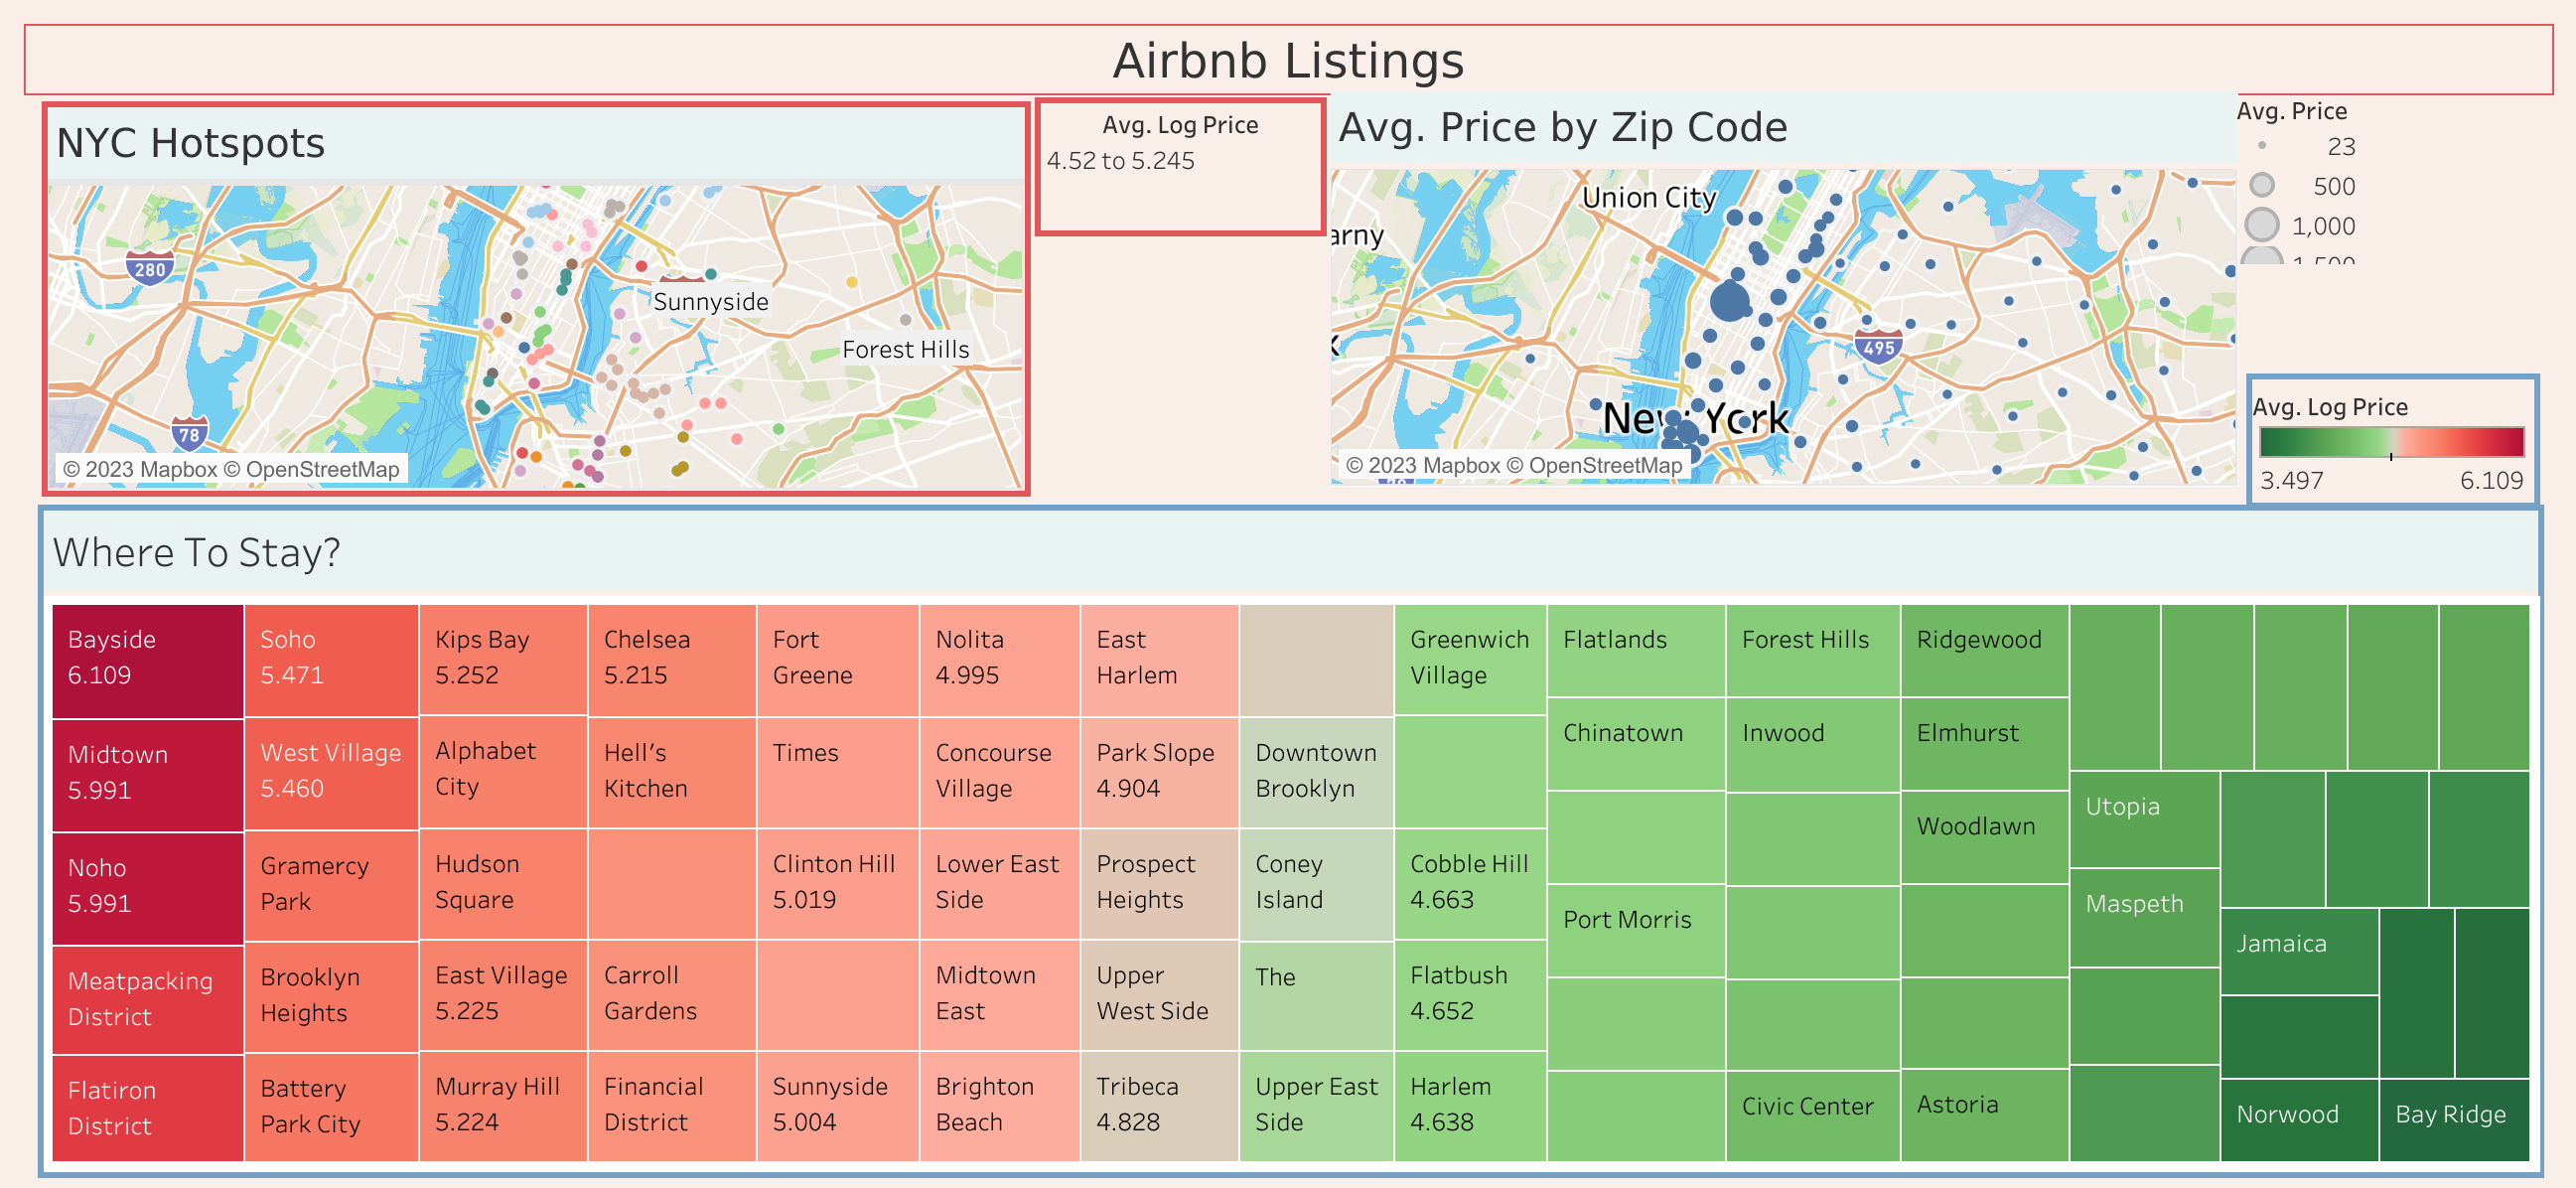Select the Soho 5.471 treemap tile
Viewport: 2576px width, 1188px height.
click(x=331, y=660)
